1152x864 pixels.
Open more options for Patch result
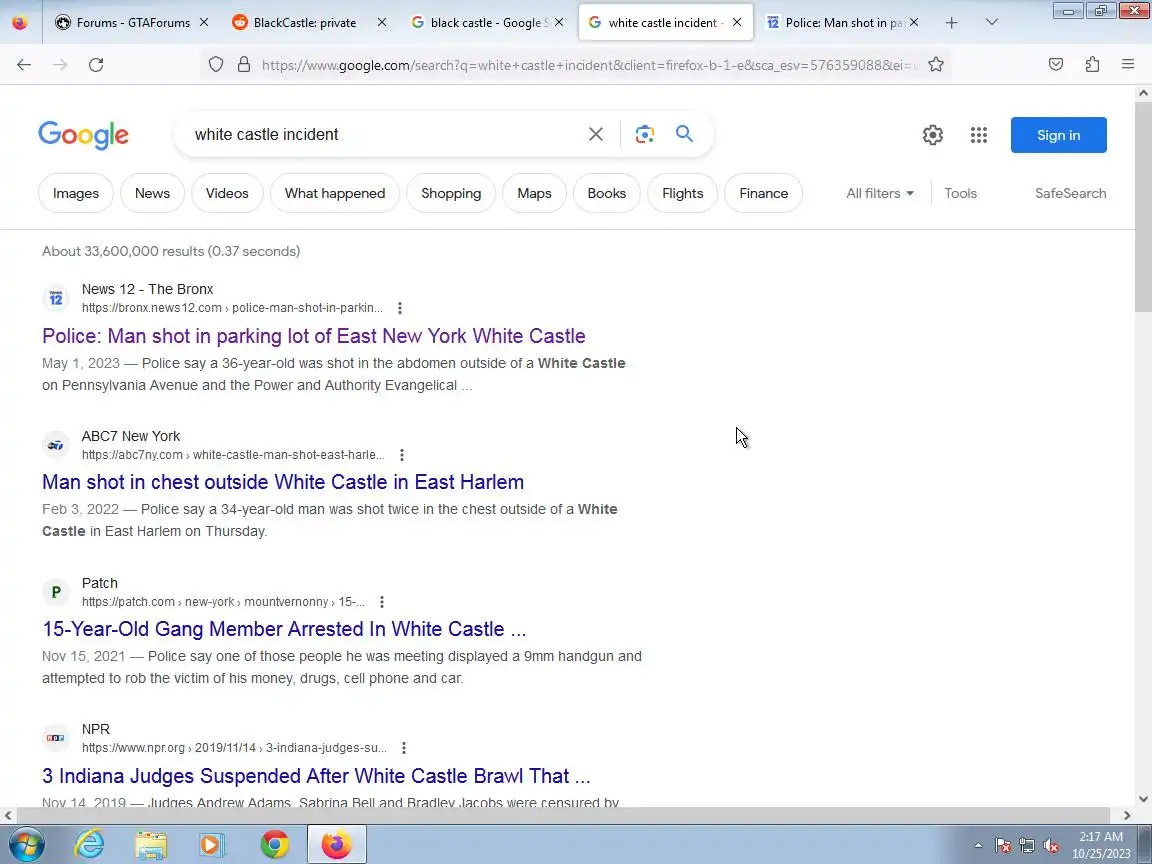coord(382,602)
